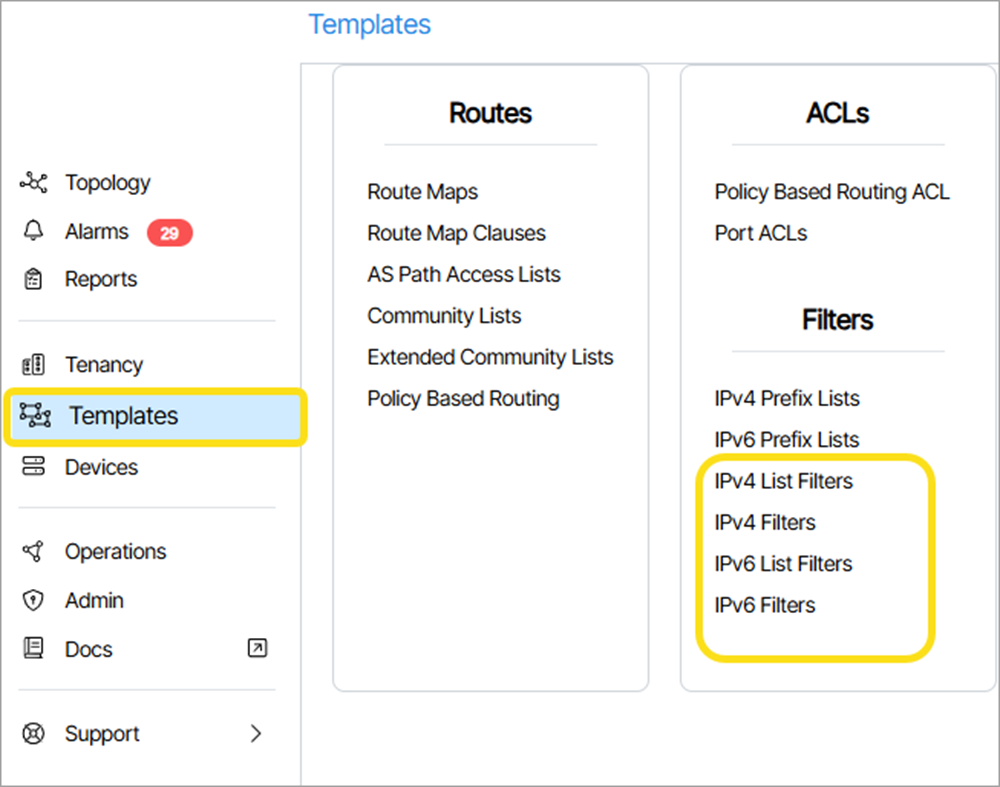Open the Route Maps link
Screen dimensions: 1000x787
pyautogui.click(x=422, y=192)
